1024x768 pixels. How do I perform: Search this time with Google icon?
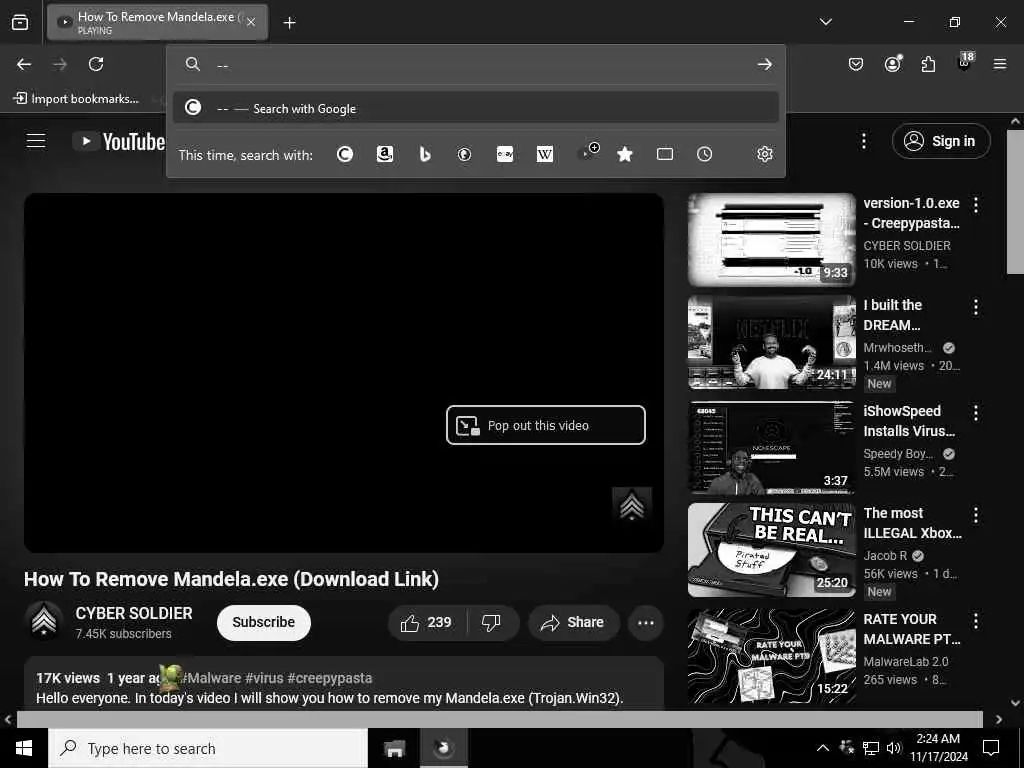click(345, 154)
